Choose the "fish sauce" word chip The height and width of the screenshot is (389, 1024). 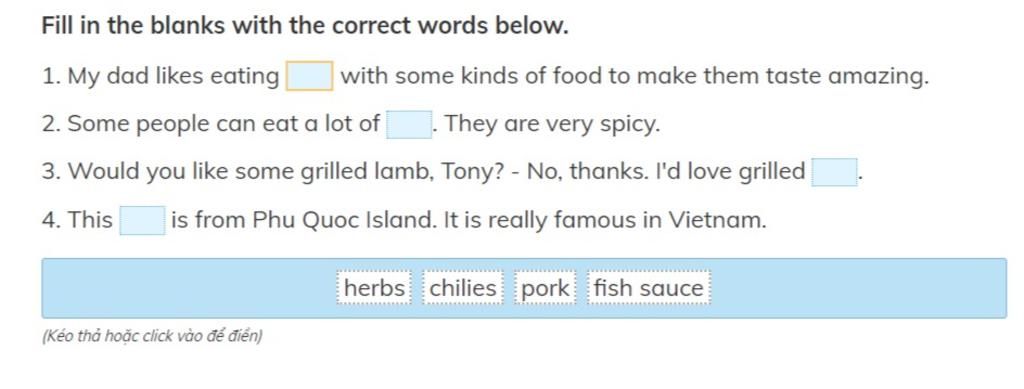(x=648, y=288)
